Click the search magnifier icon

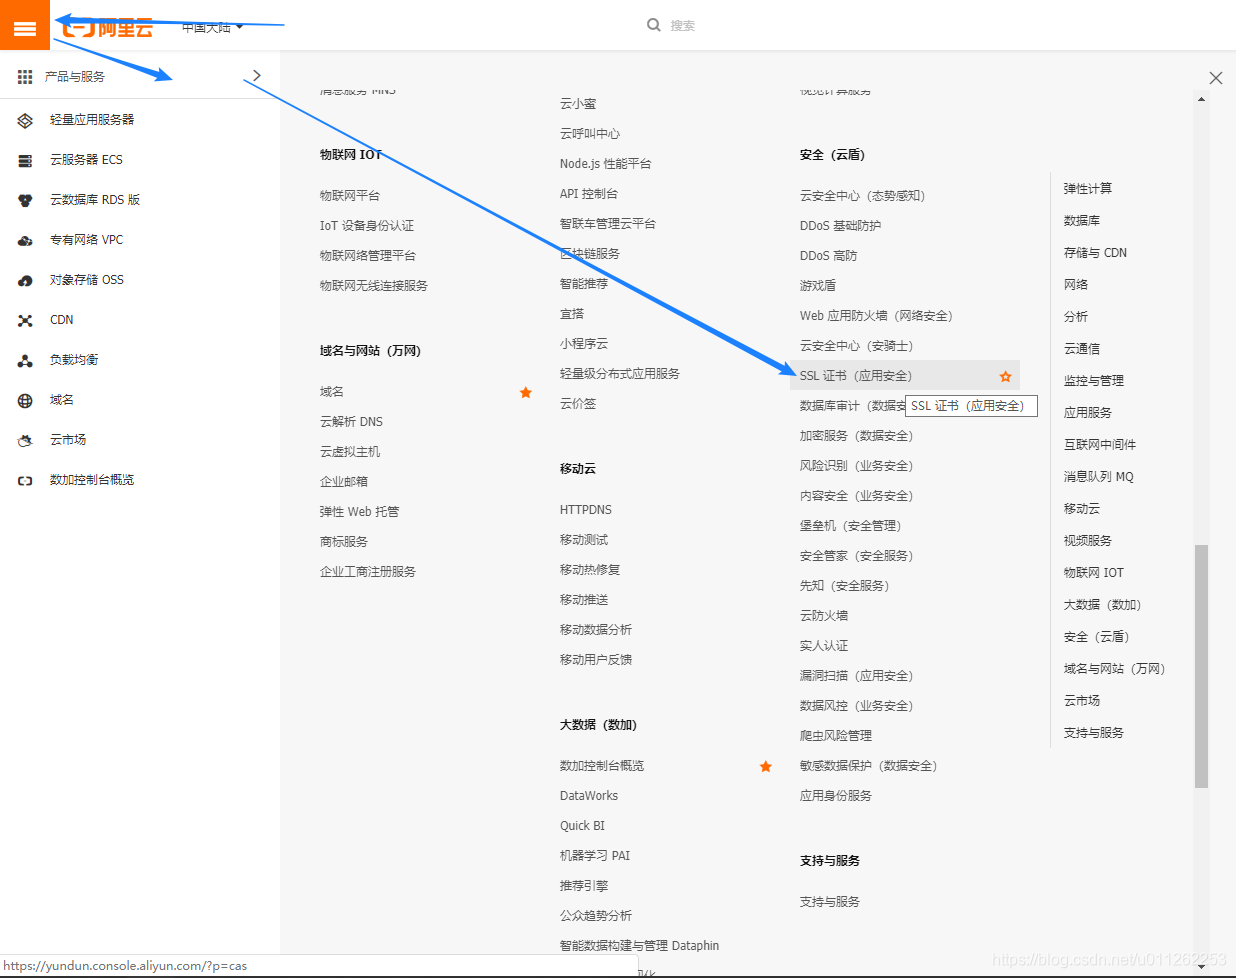point(654,25)
